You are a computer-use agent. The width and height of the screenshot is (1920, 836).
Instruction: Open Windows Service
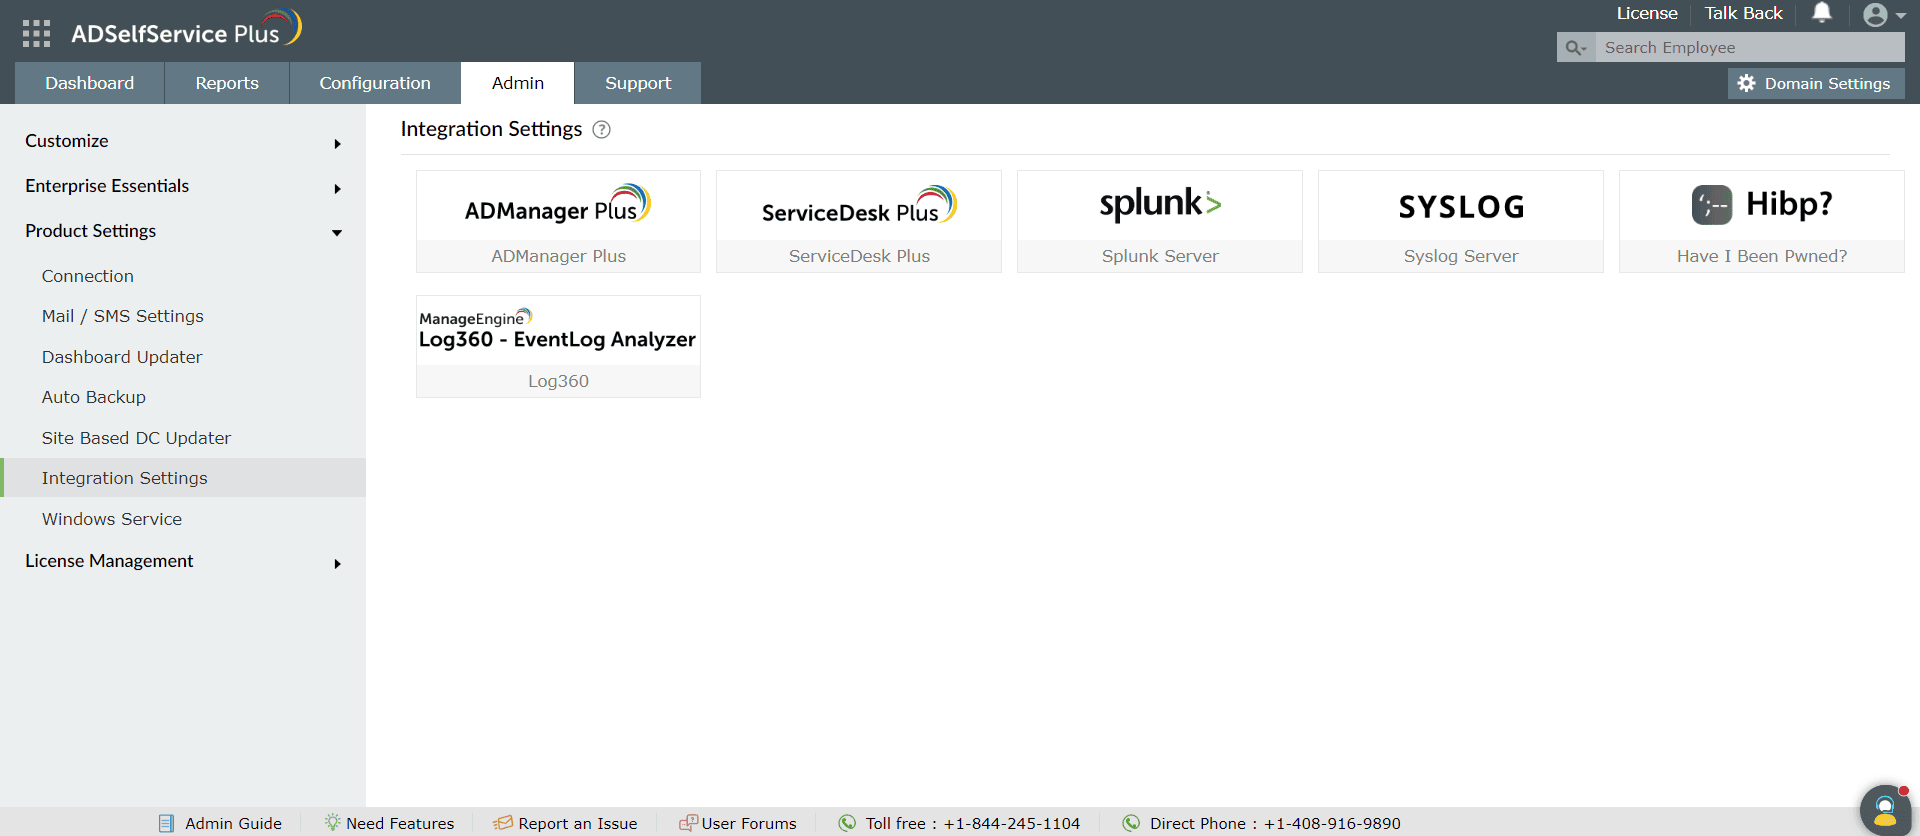coord(112,519)
